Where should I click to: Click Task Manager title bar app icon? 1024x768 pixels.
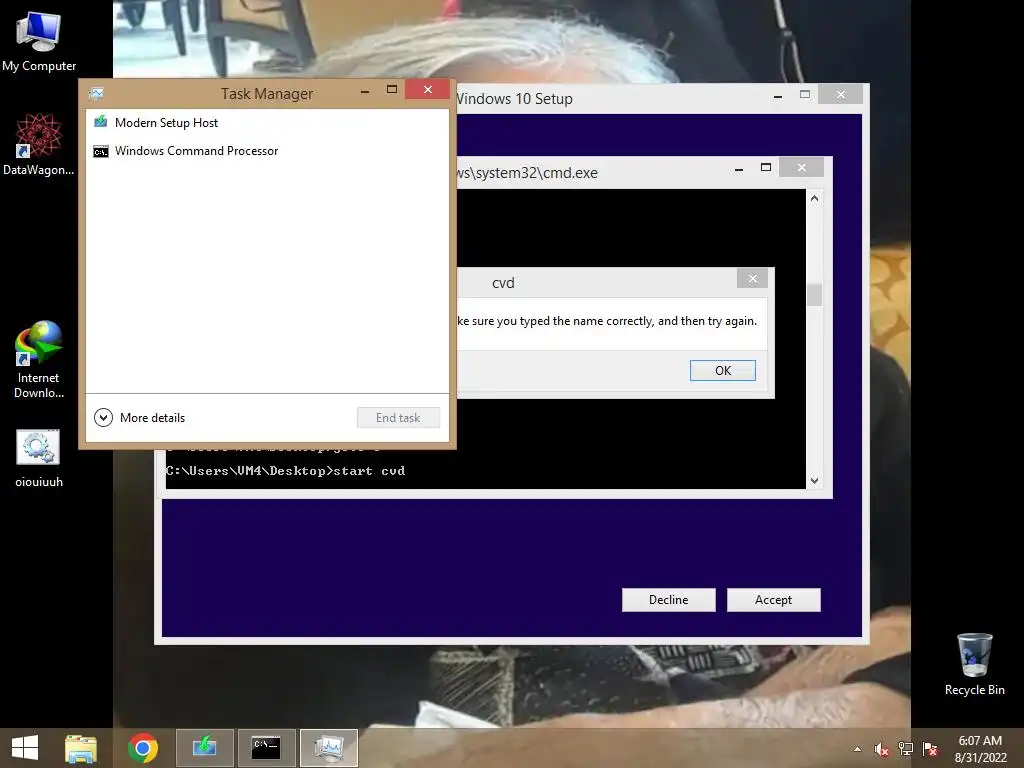click(97, 93)
